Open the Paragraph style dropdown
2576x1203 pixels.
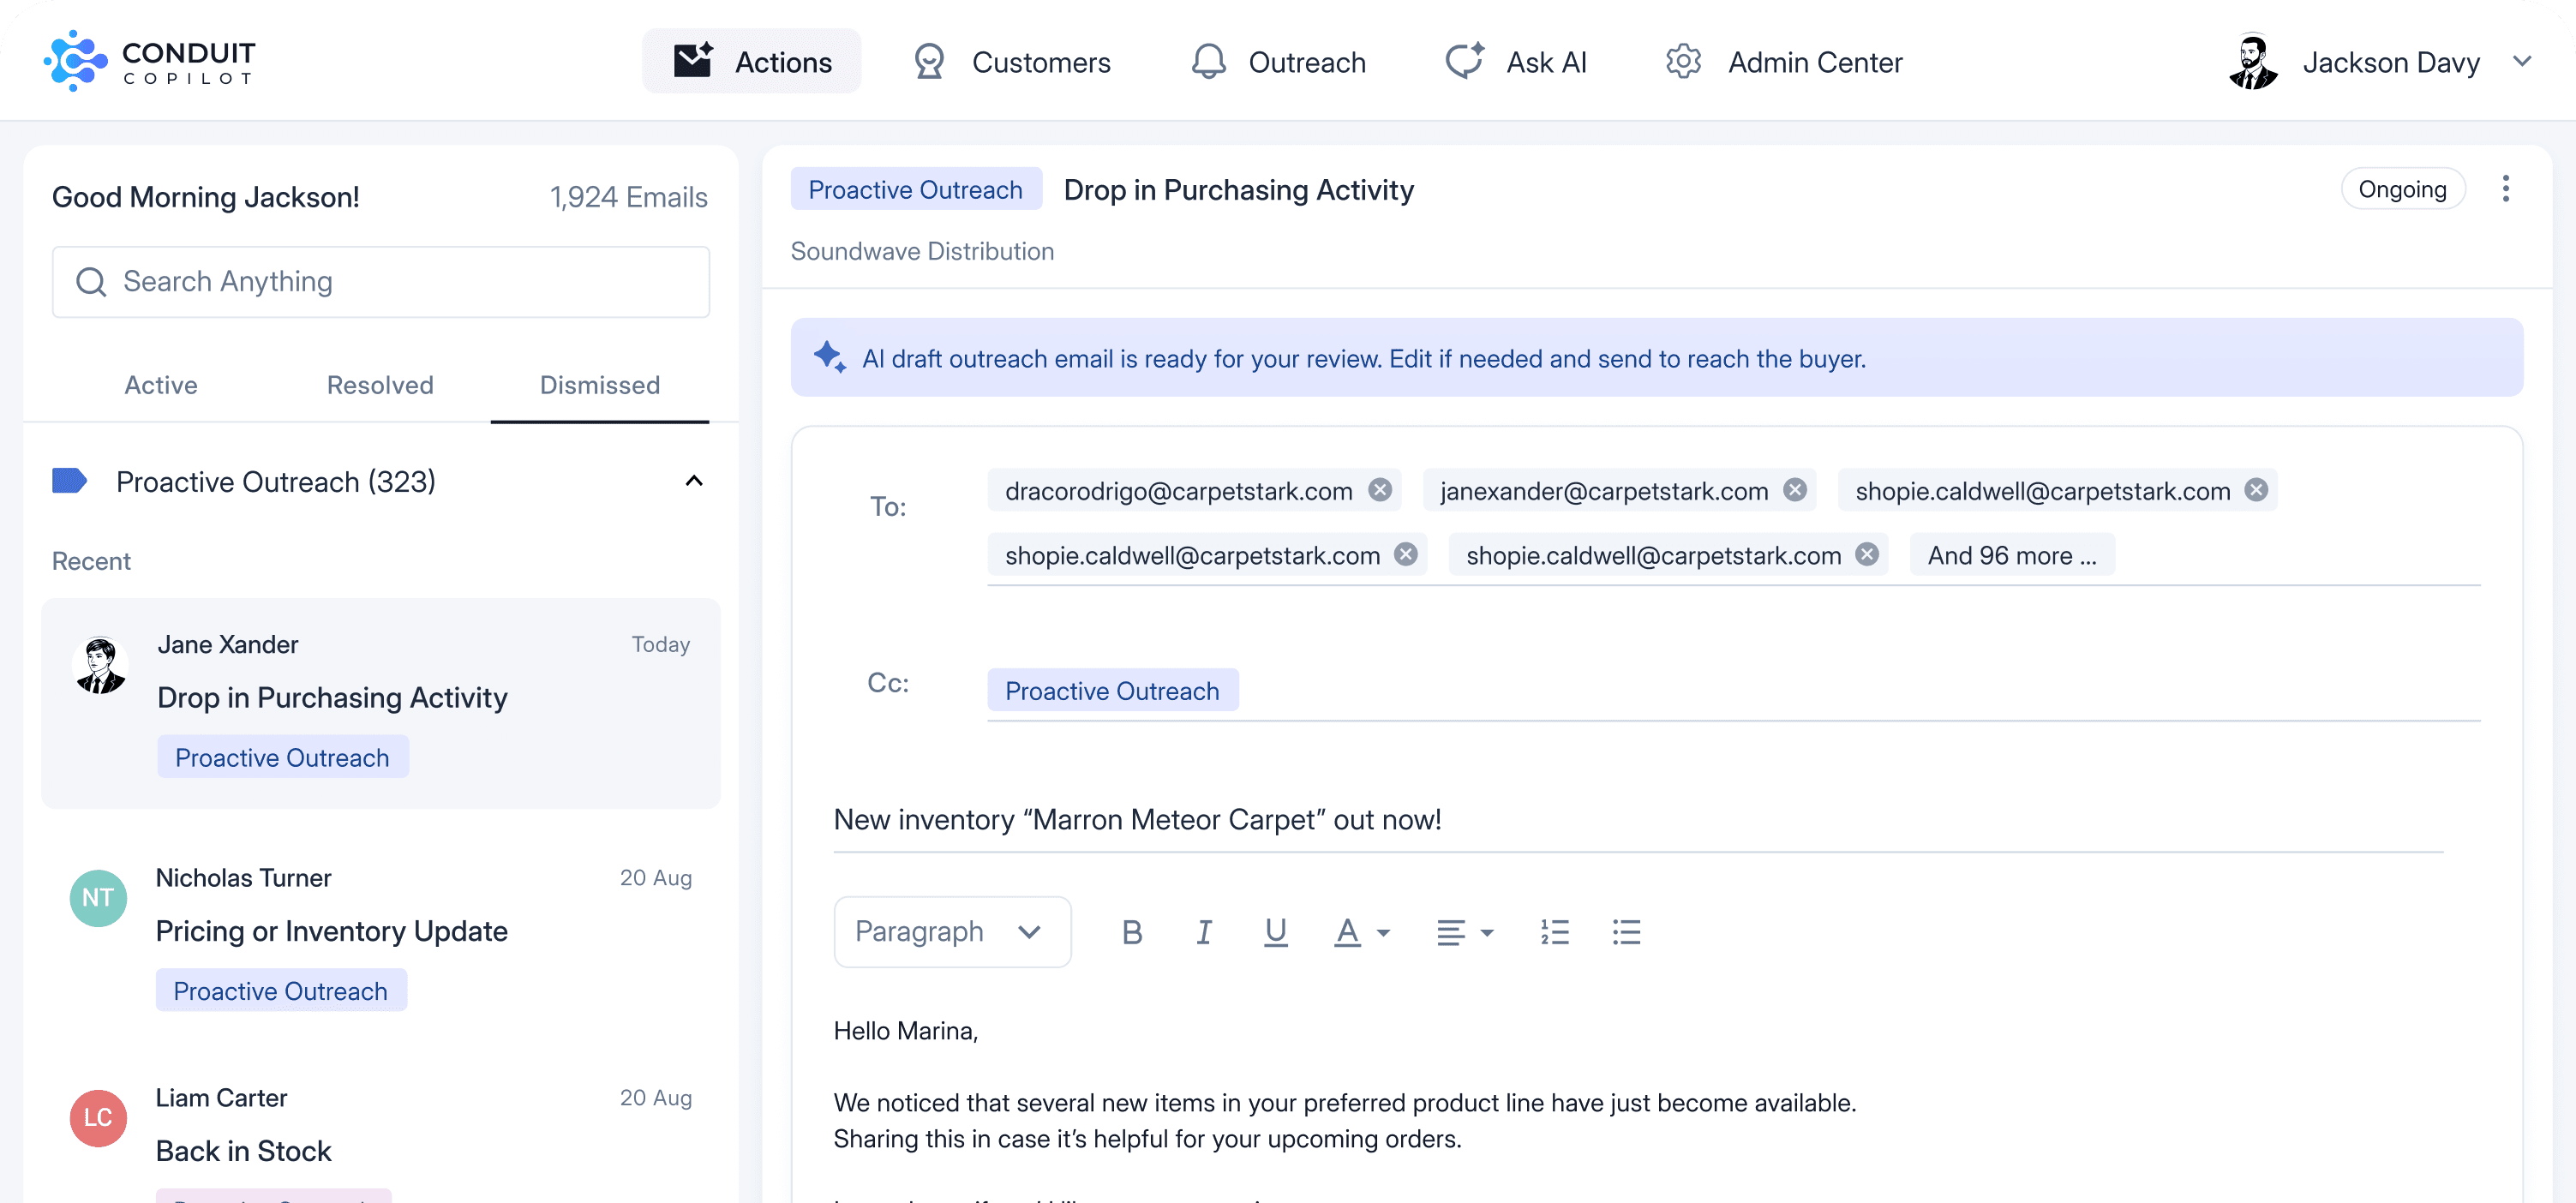click(951, 932)
